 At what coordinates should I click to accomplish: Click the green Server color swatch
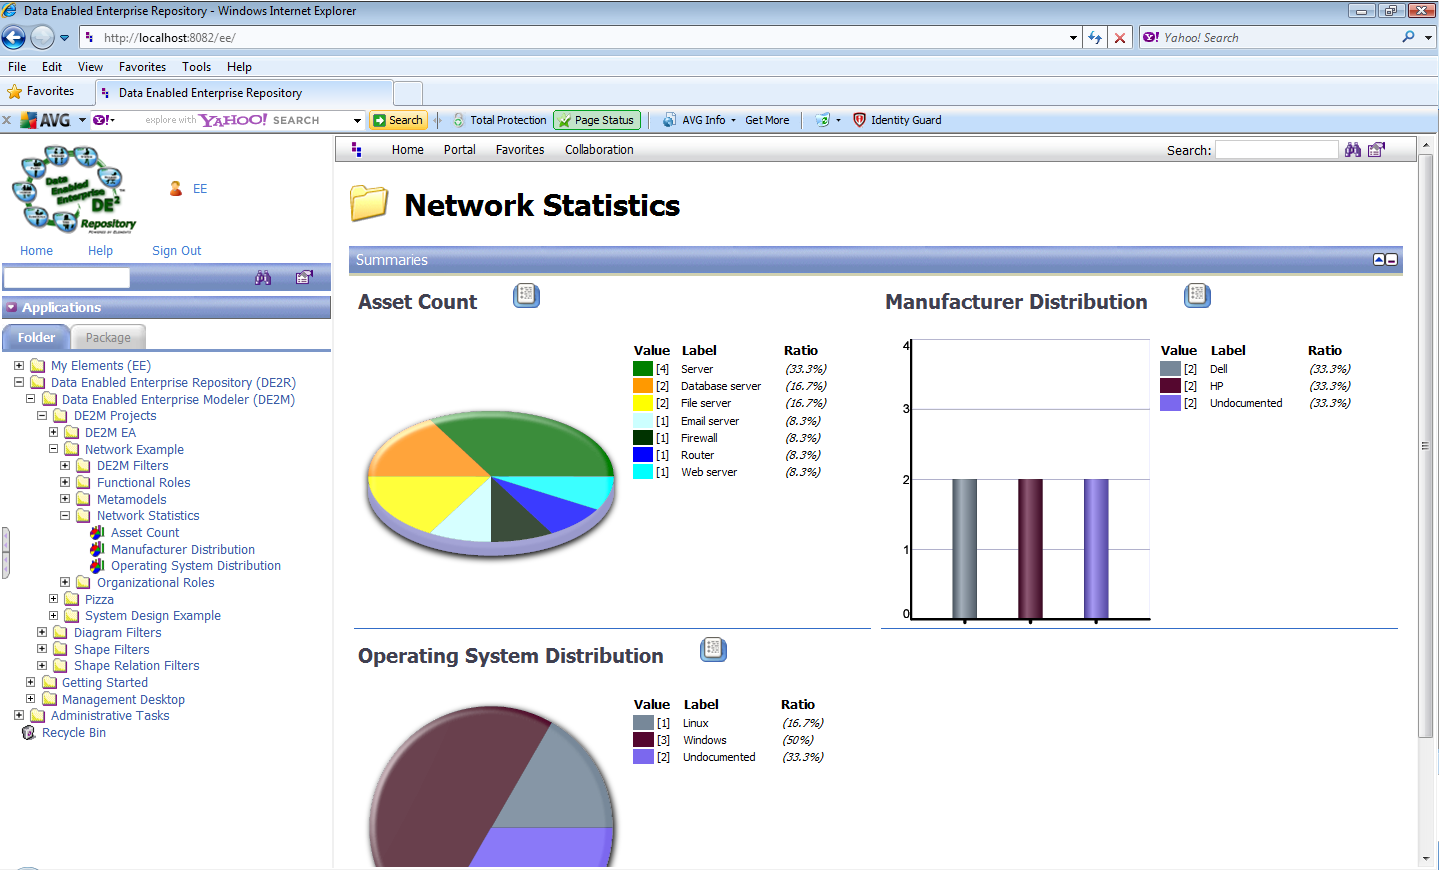643,369
